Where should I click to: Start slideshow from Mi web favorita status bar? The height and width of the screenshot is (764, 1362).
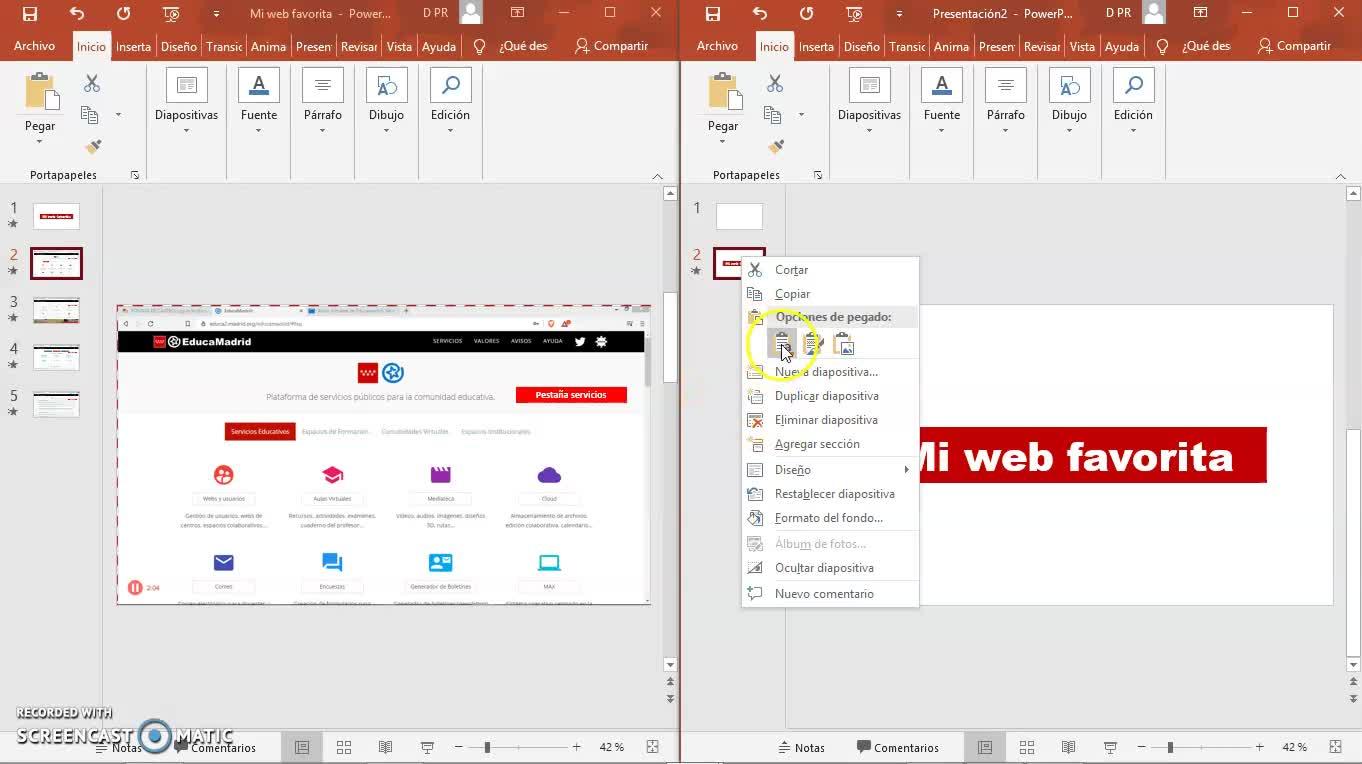(x=427, y=747)
